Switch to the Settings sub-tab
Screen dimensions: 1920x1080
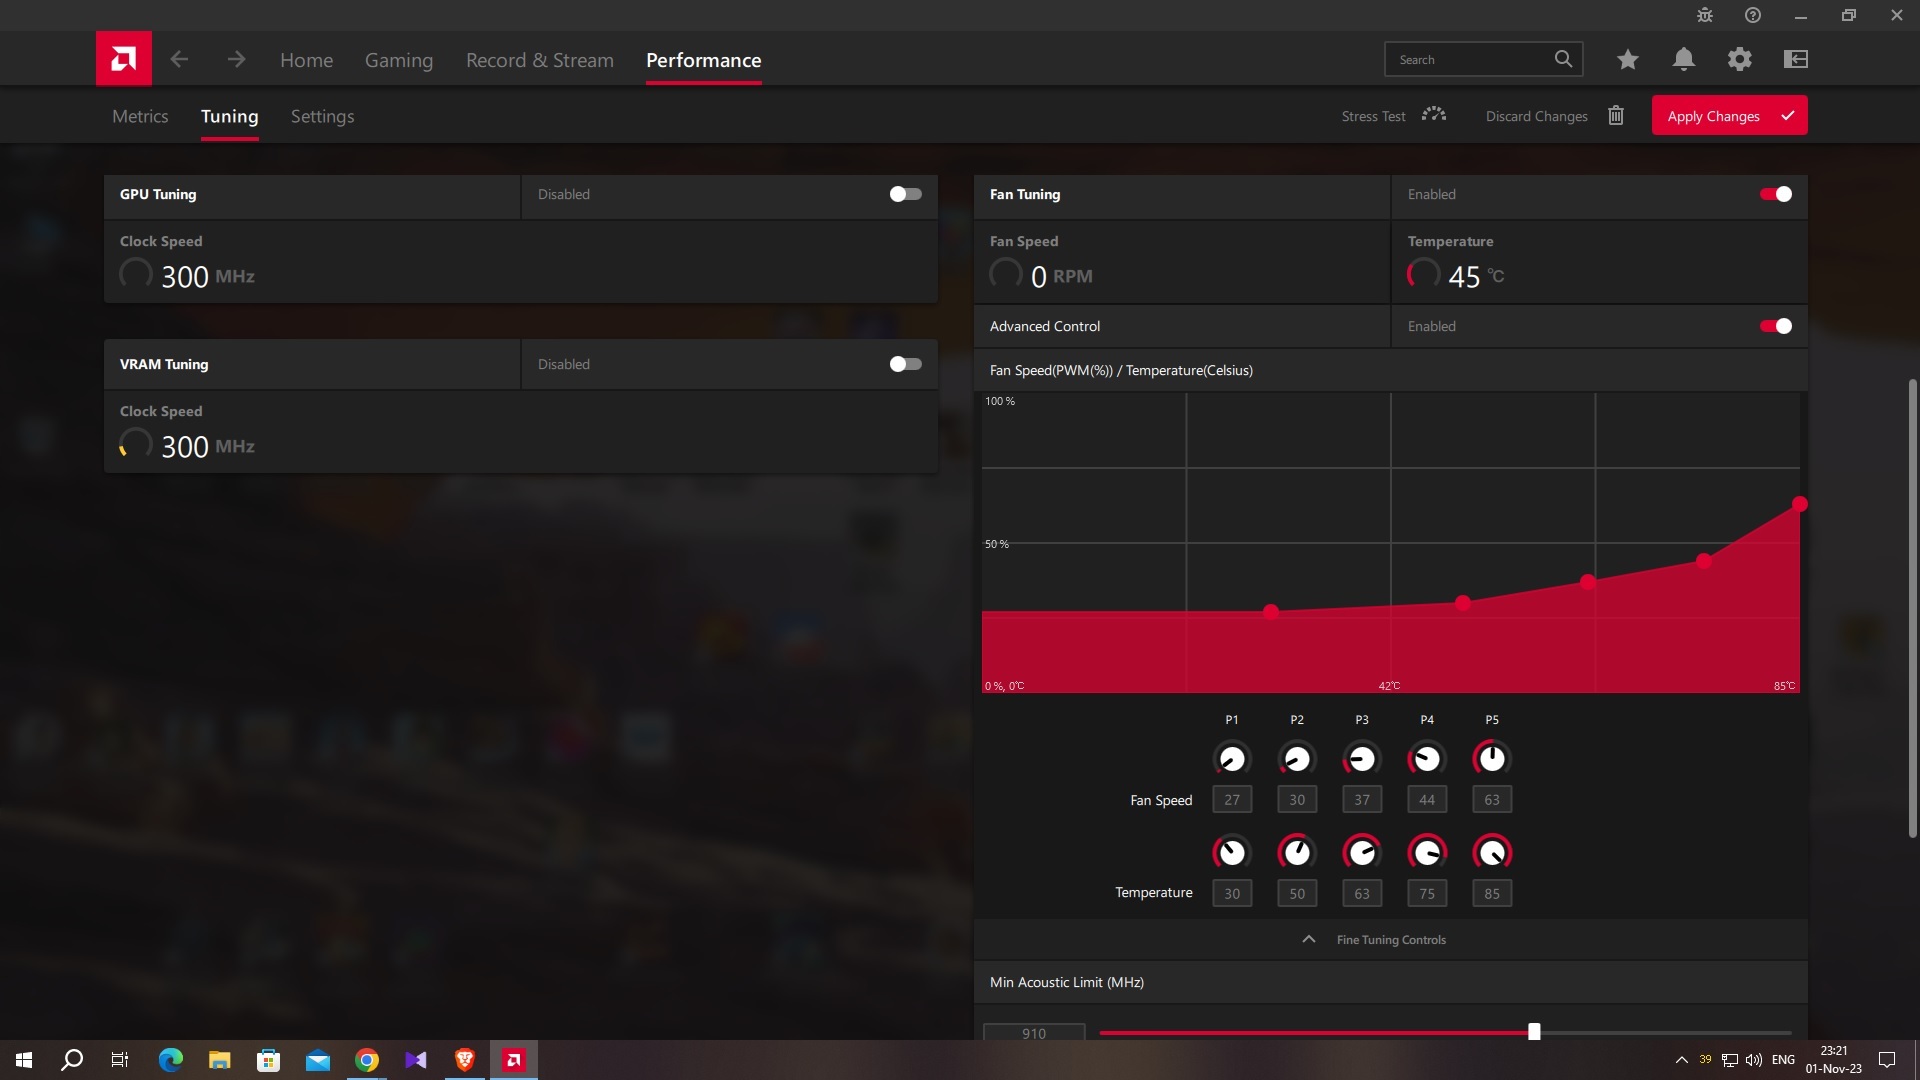(322, 116)
